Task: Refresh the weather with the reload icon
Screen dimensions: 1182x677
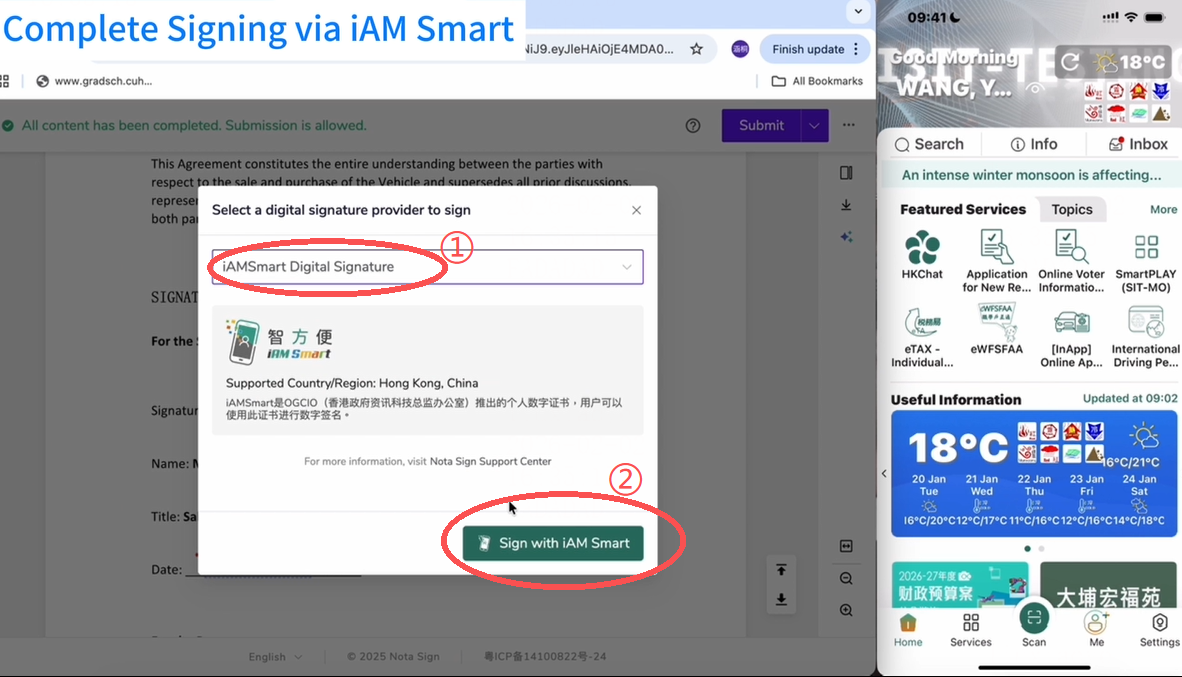Action: [1070, 62]
